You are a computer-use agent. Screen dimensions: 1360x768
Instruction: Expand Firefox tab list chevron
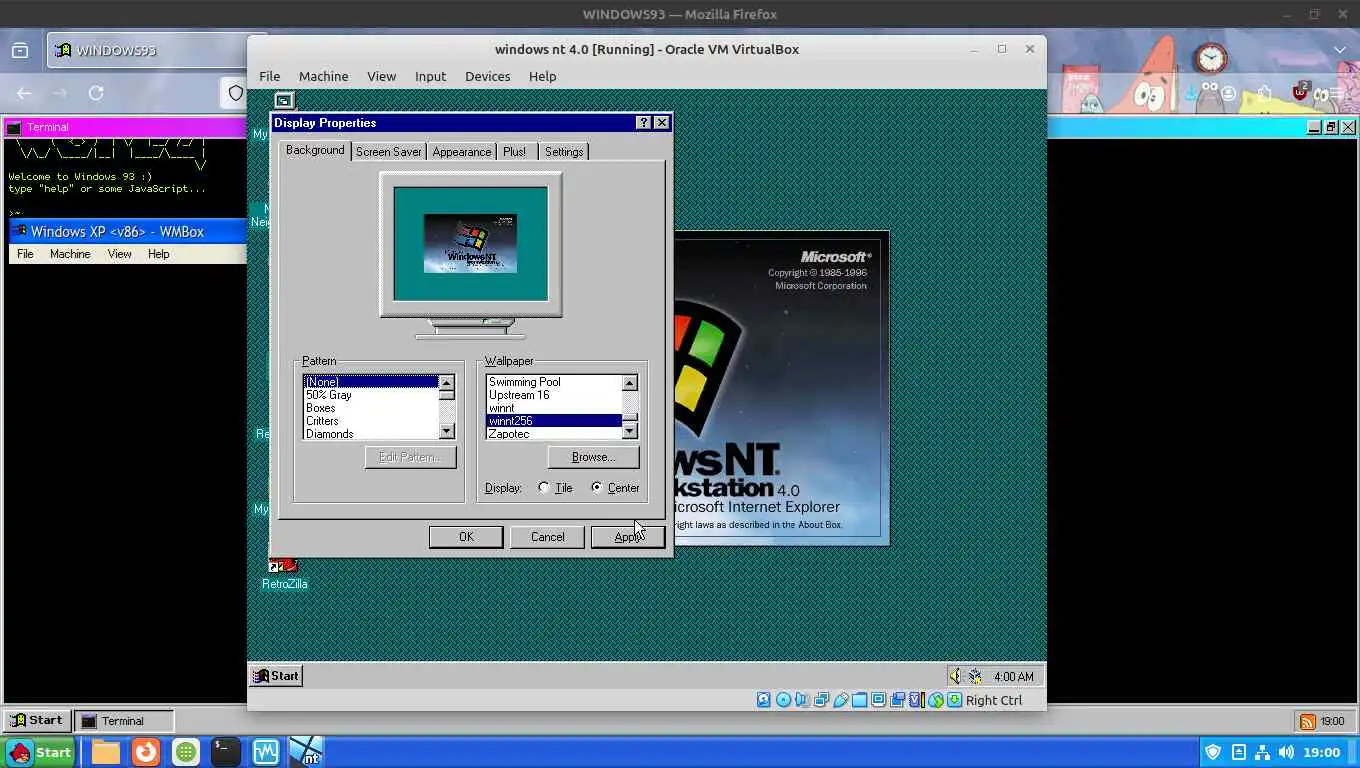pos(1340,50)
